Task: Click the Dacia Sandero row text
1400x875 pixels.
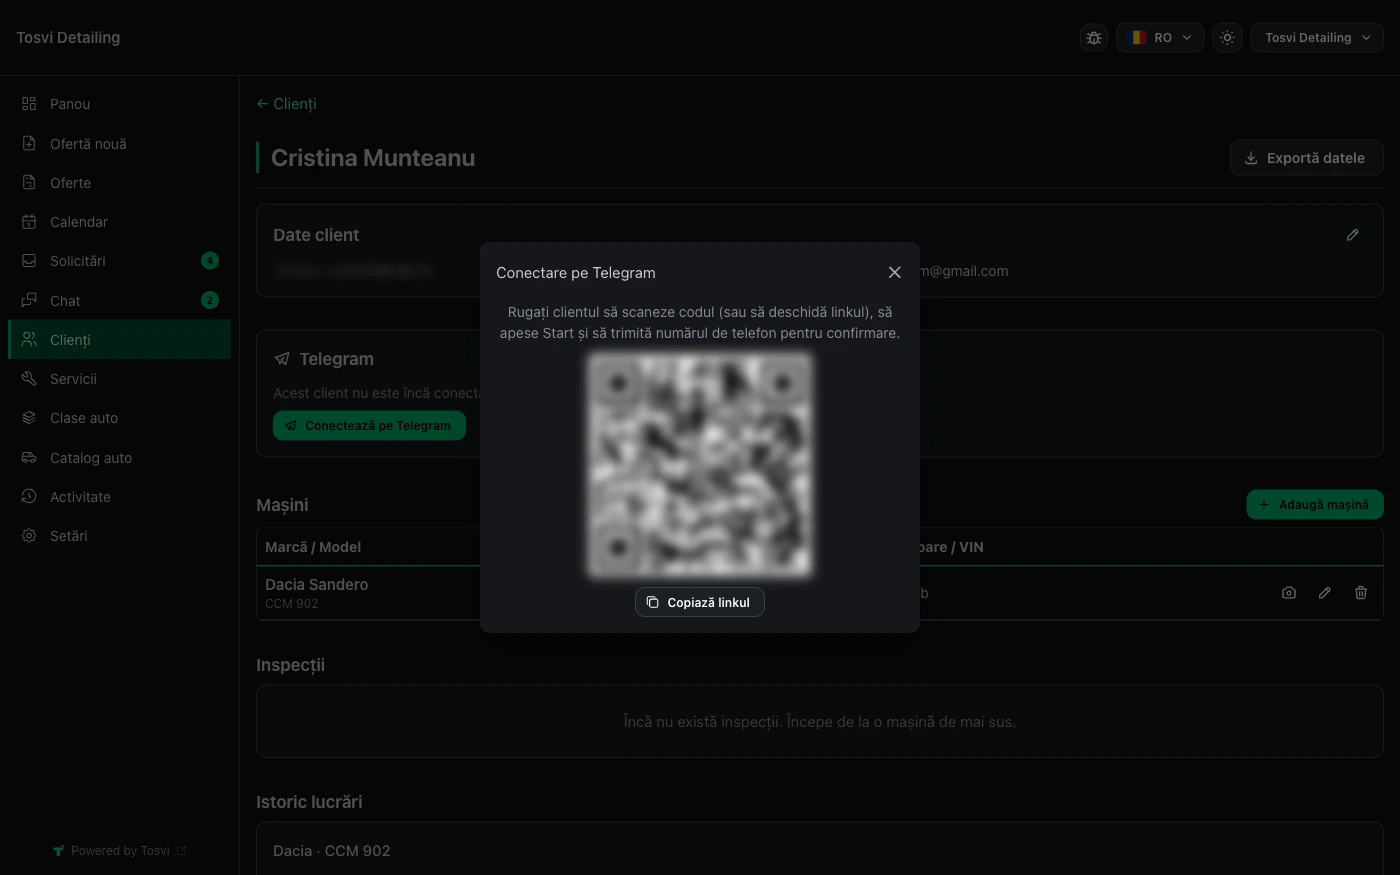Action: point(317,585)
